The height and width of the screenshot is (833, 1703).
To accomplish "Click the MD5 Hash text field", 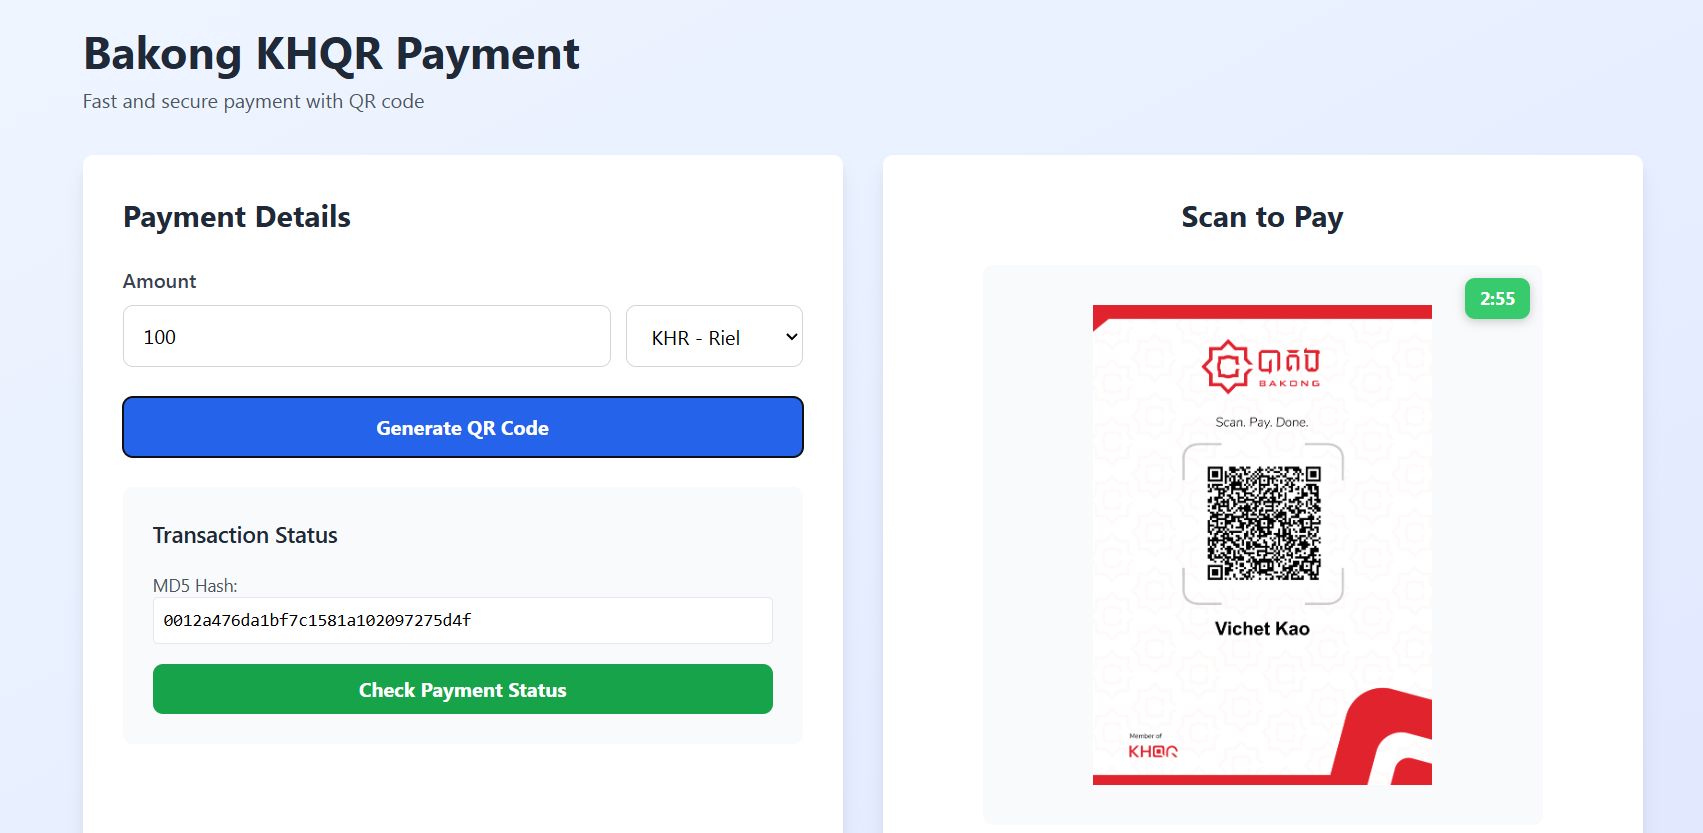I will click(463, 620).
